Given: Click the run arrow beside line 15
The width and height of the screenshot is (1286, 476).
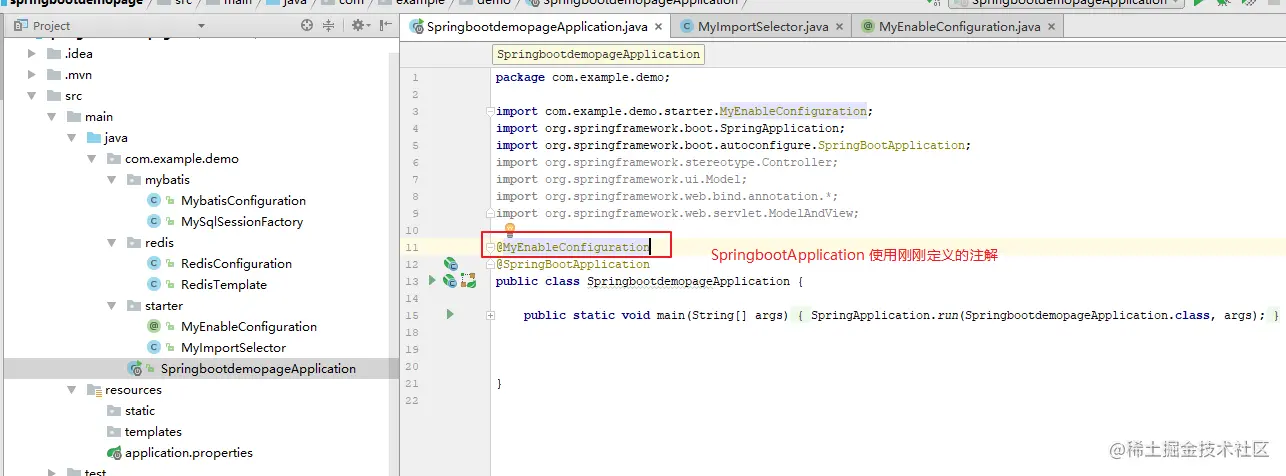Looking at the screenshot, I should [450, 315].
